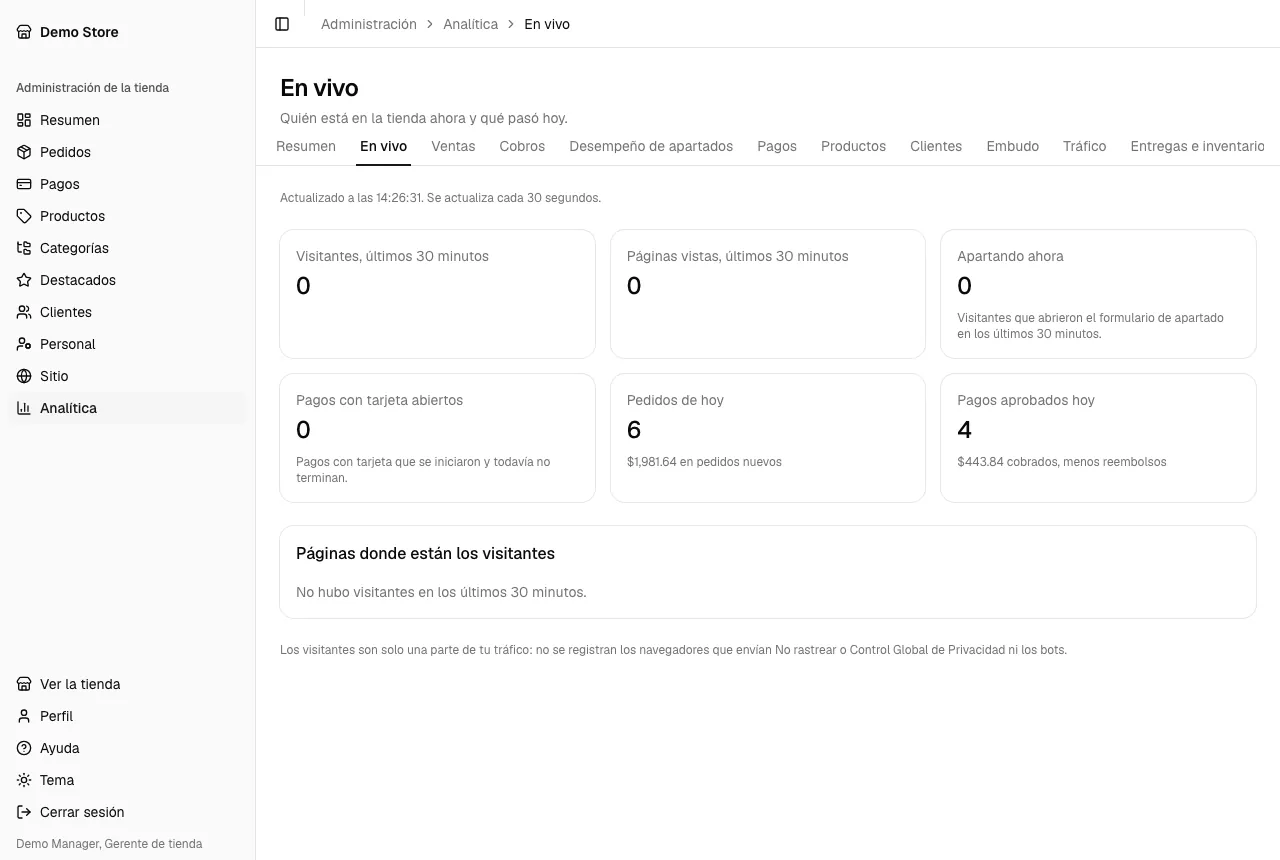This screenshot has width=1280, height=860.
Task: Switch to the Tráfico tab
Action: point(1084,146)
